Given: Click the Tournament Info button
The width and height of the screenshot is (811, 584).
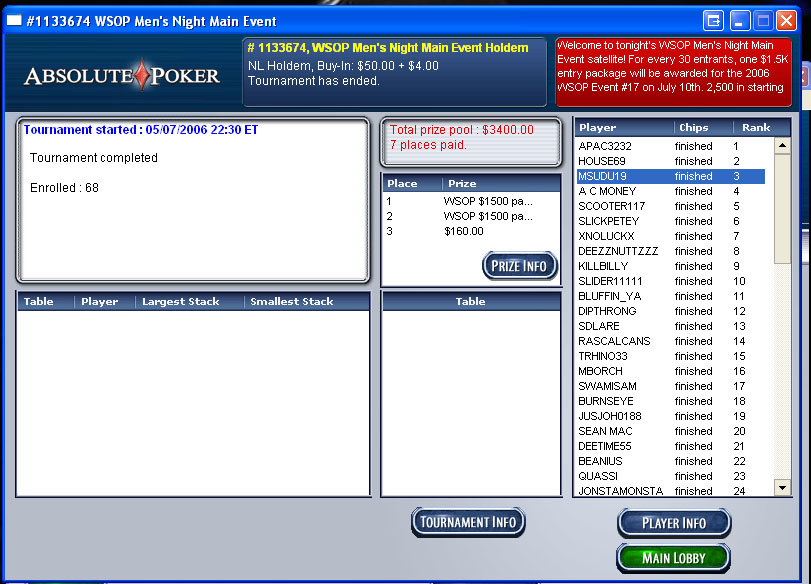Looking at the screenshot, I should pyautogui.click(x=468, y=522).
